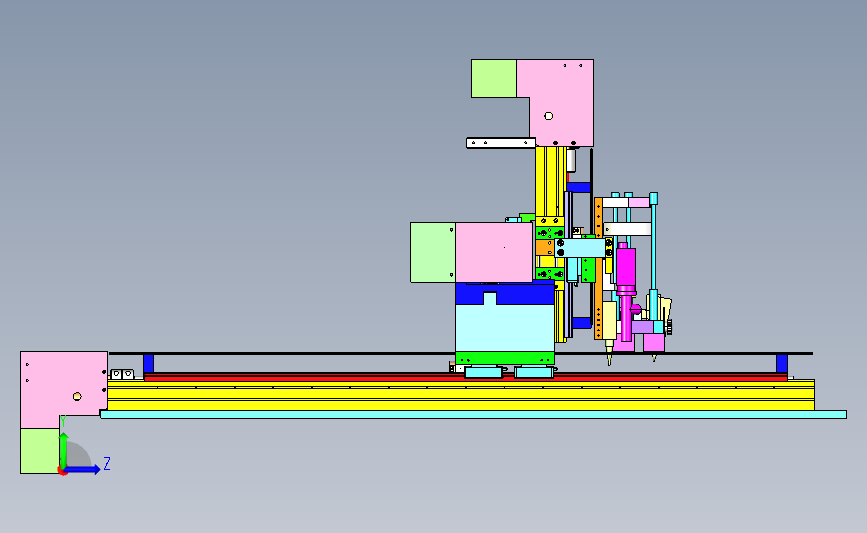Click the blue Z axis arrow of the triad
The image size is (867, 533).
click(83, 470)
